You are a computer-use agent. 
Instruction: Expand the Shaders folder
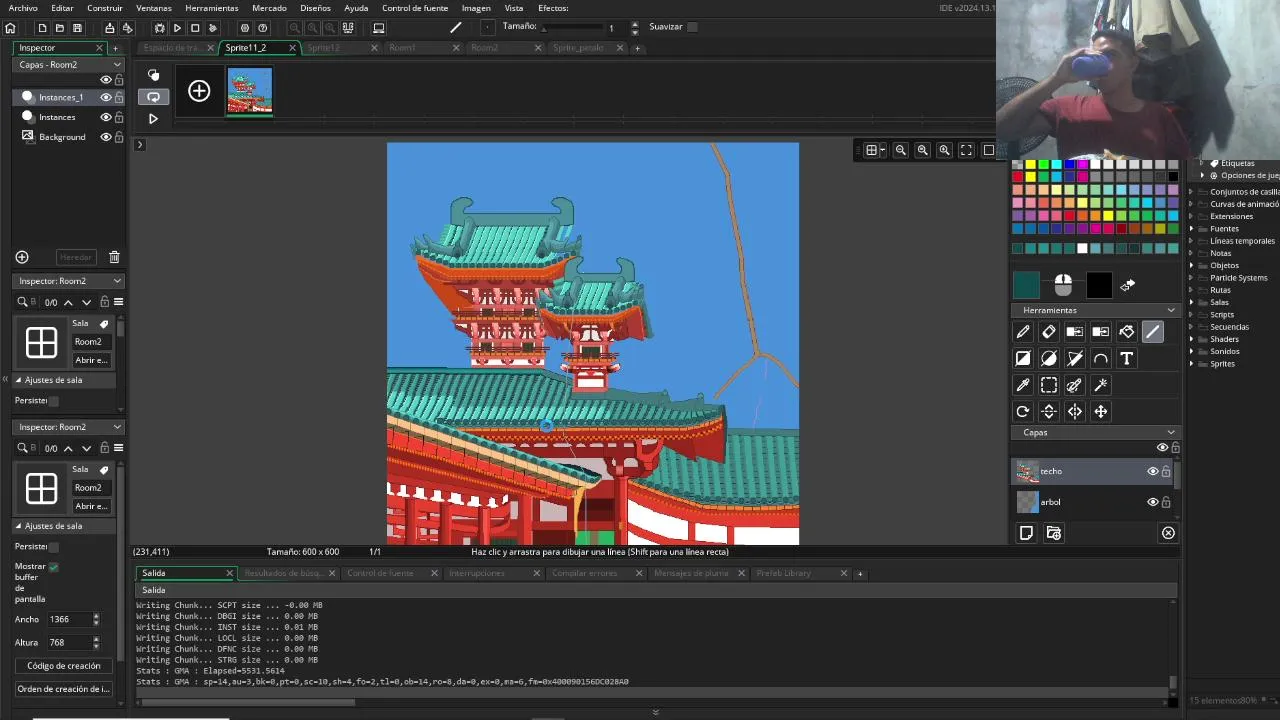pos(1192,339)
